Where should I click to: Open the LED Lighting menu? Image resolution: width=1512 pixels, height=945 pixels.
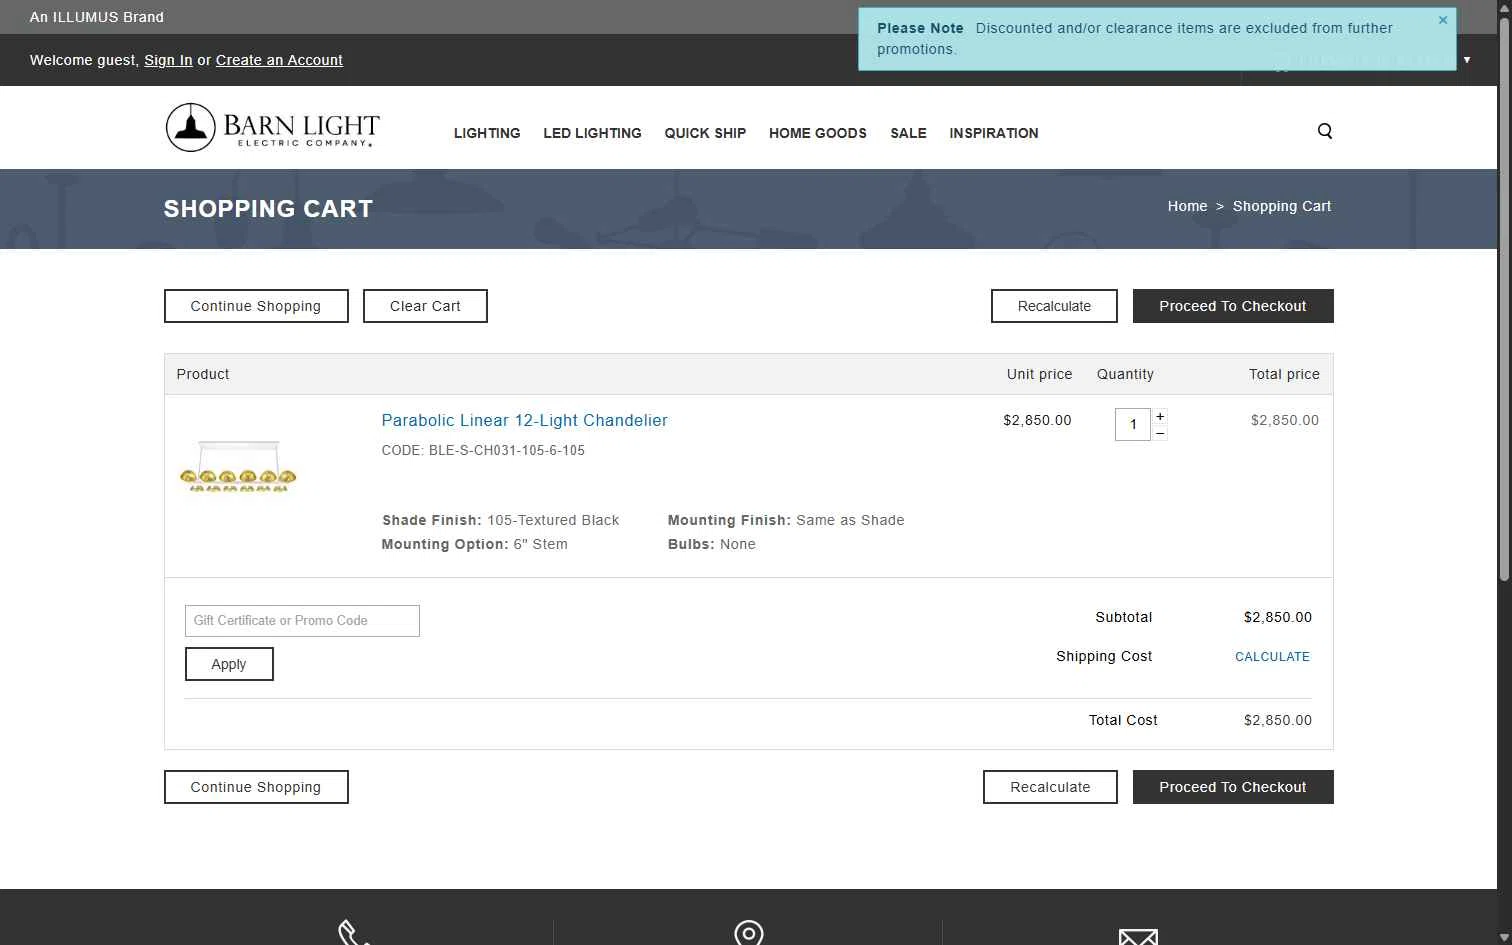tap(592, 133)
